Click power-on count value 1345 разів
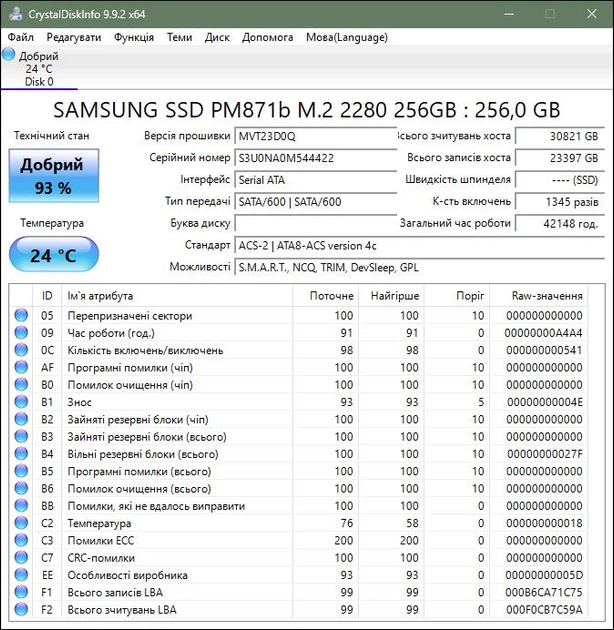 point(560,201)
